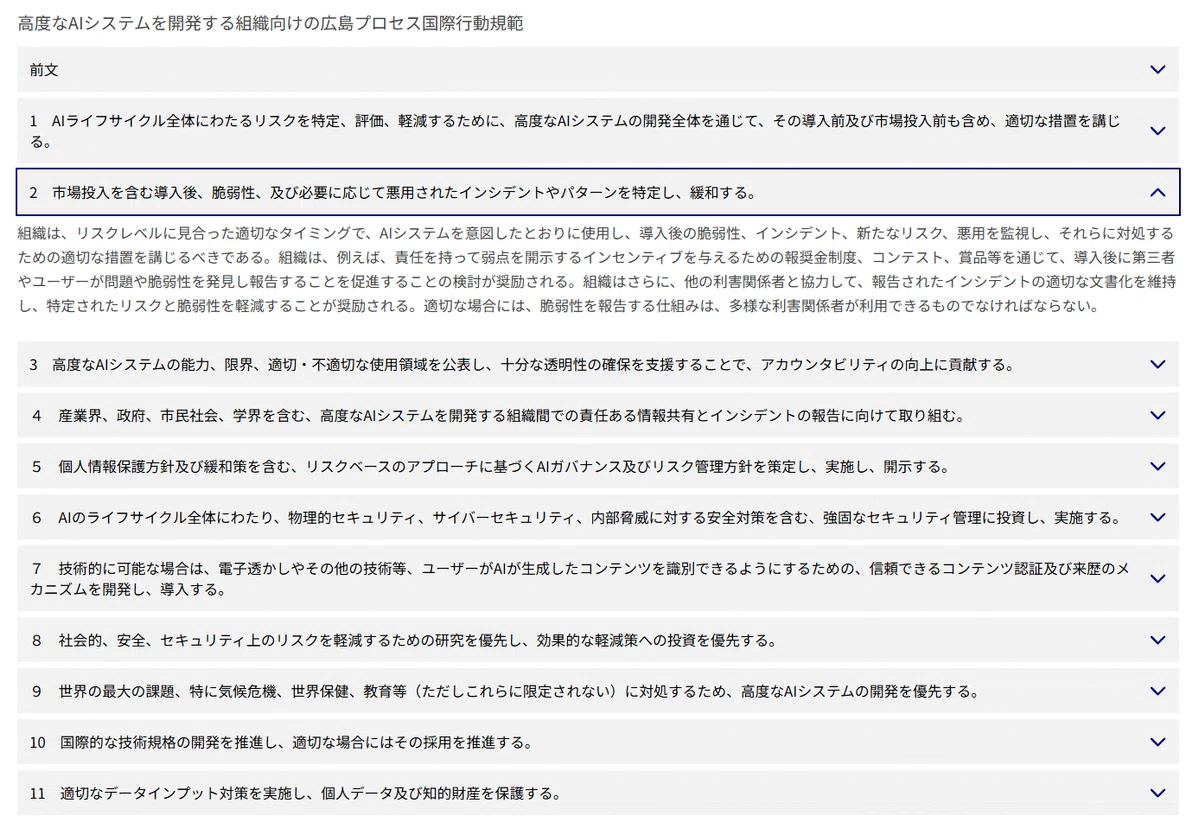Expand item 3 about 透明性 and accountability
Viewport: 1200px width, 835px height.
[x=598, y=365]
